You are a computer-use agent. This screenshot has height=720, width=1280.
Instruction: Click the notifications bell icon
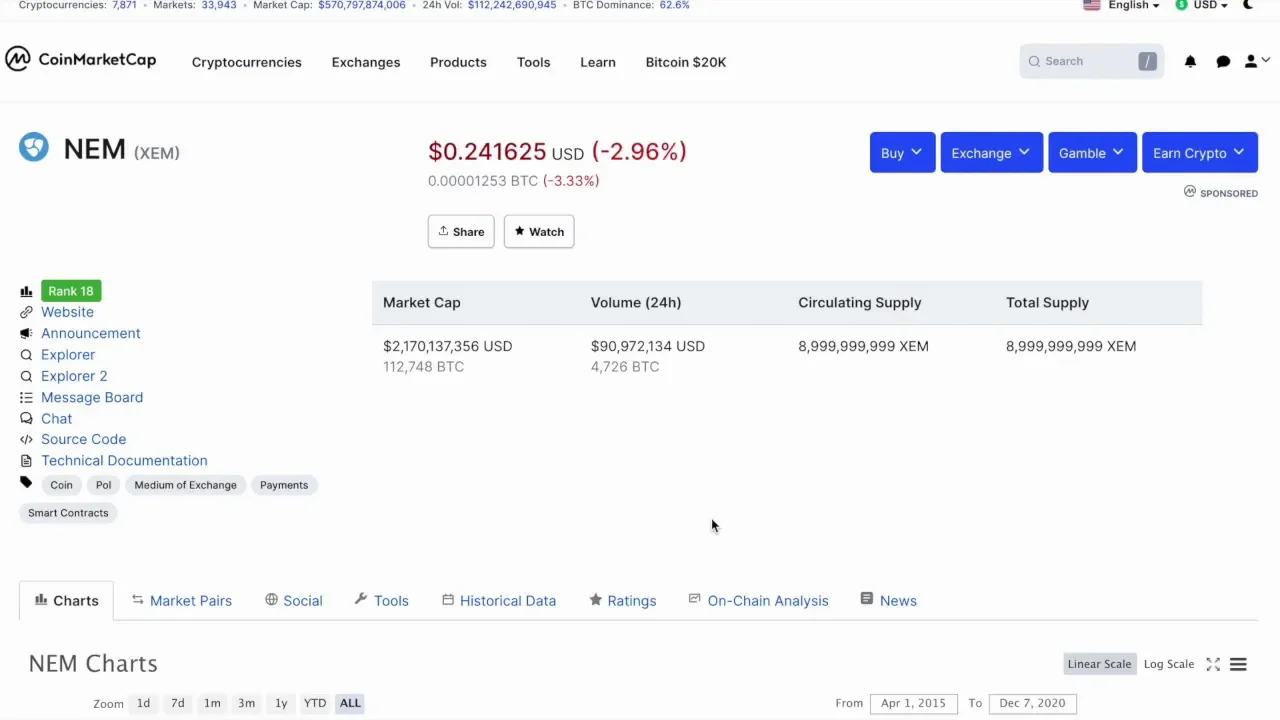pos(1190,62)
